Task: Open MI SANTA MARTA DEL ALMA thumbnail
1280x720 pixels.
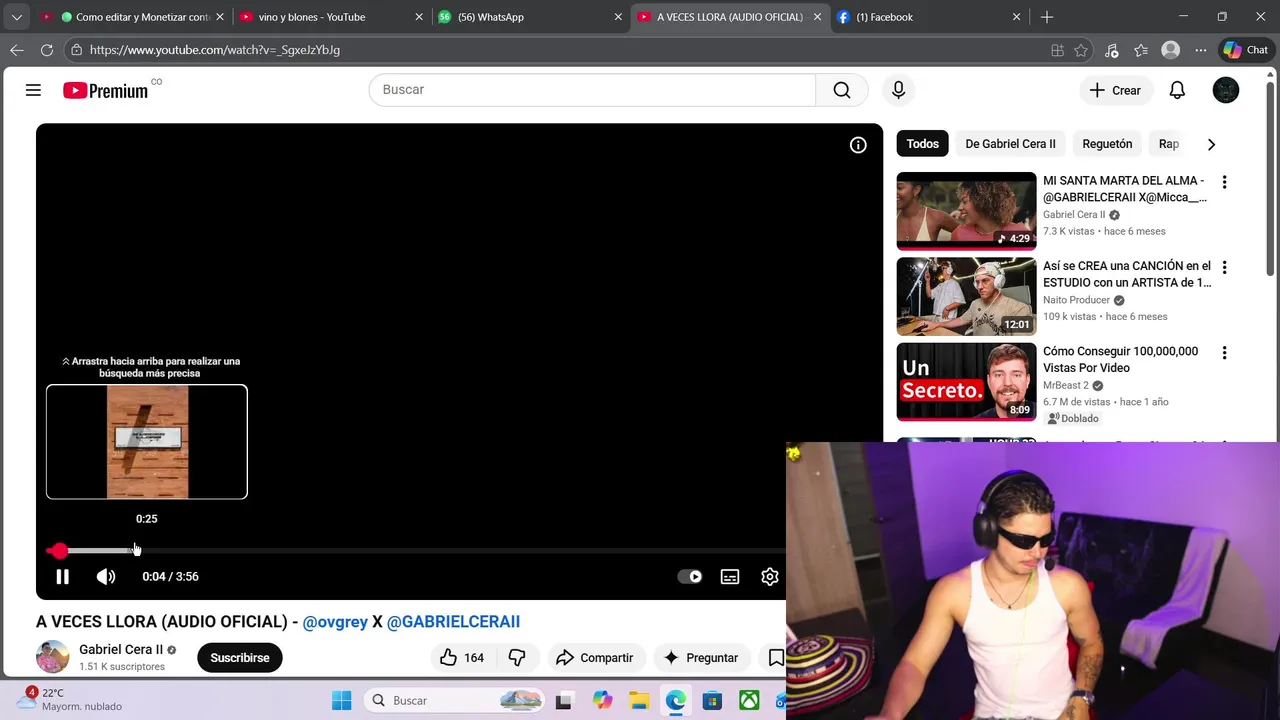Action: coord(966,211)
